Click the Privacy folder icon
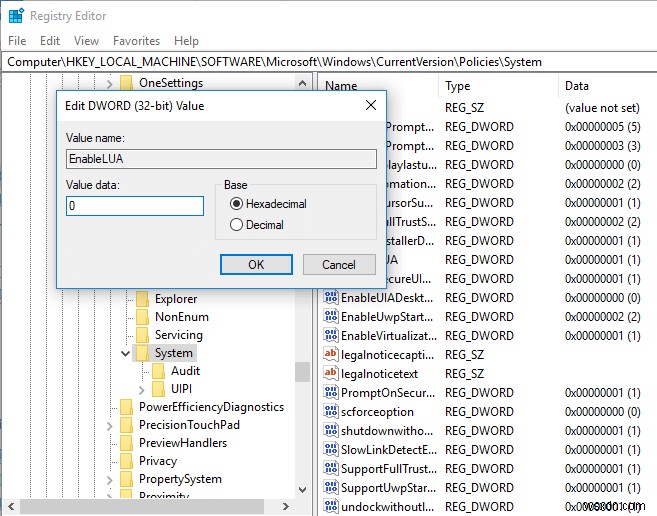This screenshot has height=516, width=657. coord(127,461)
